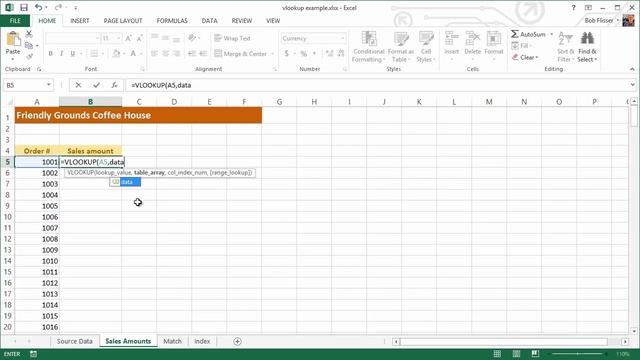Switch to Normal view icon in status bar
This screenshot has width=640, height=360.
point(497,354)
